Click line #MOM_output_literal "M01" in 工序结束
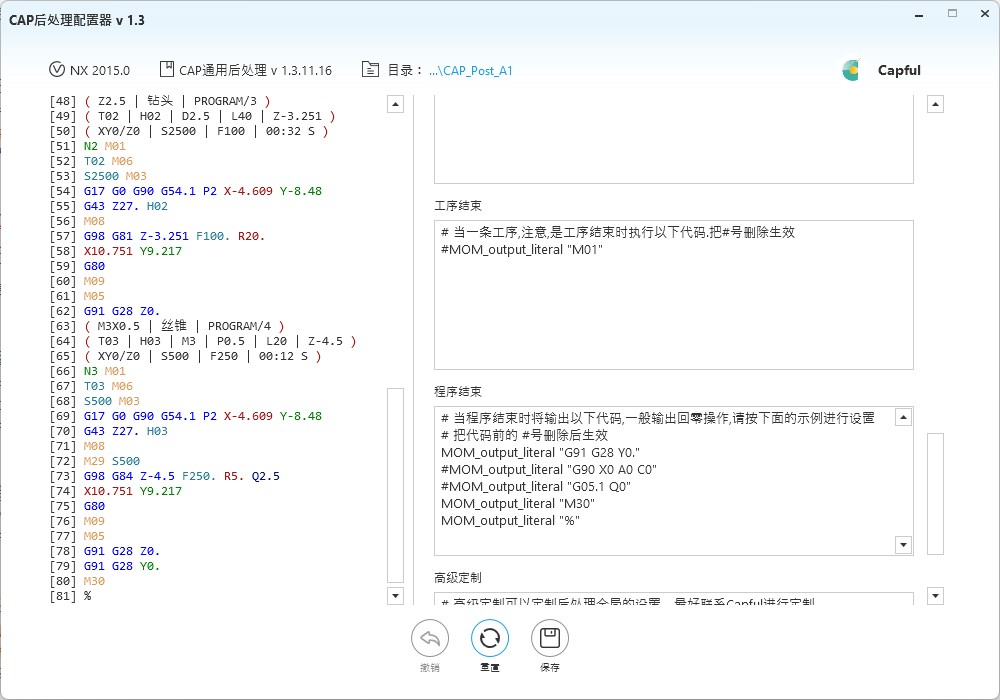This screenshot has height=700, width=1000. point(522,250)
